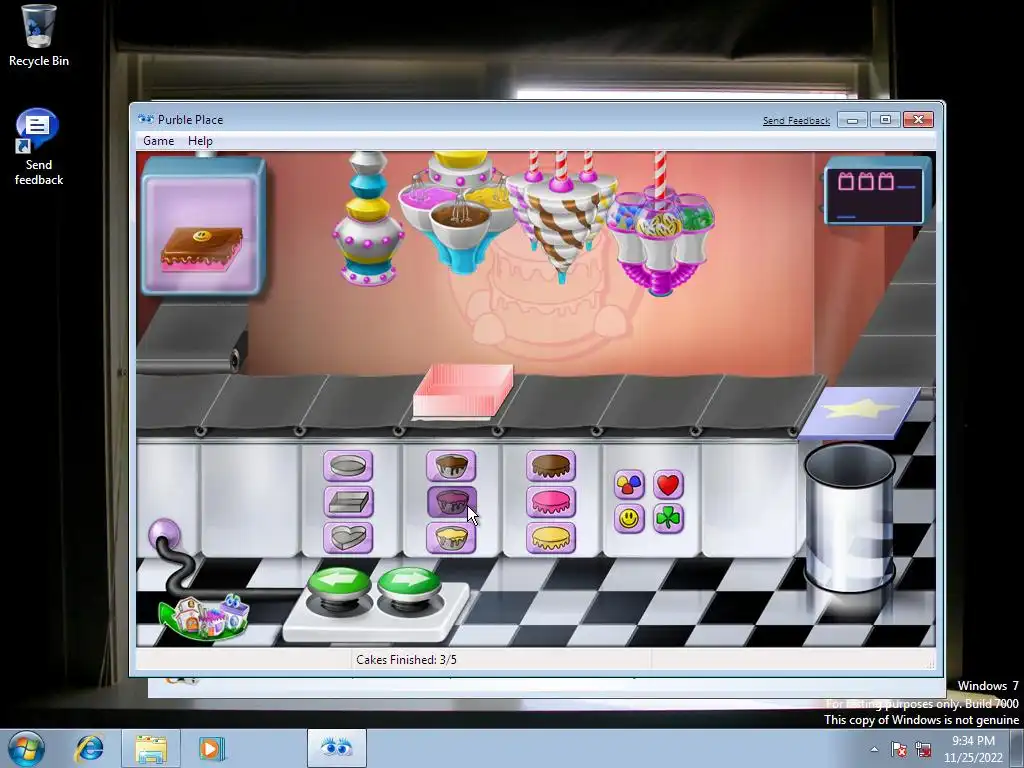
Task: Add the green clover decoration
Action: click(668, 519)
